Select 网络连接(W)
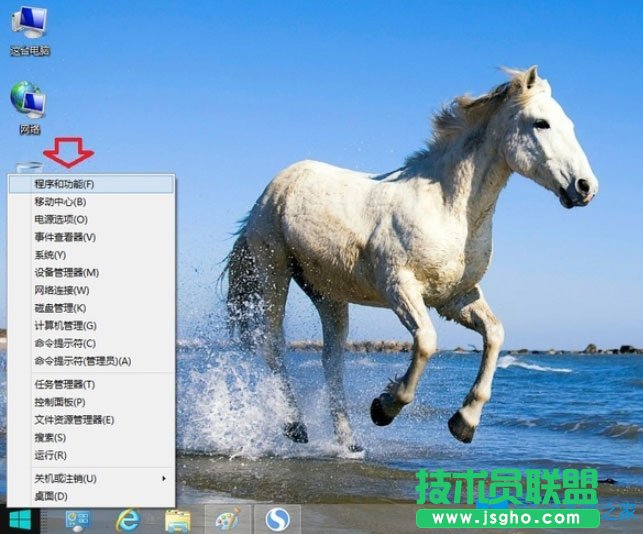 point(91,290)
